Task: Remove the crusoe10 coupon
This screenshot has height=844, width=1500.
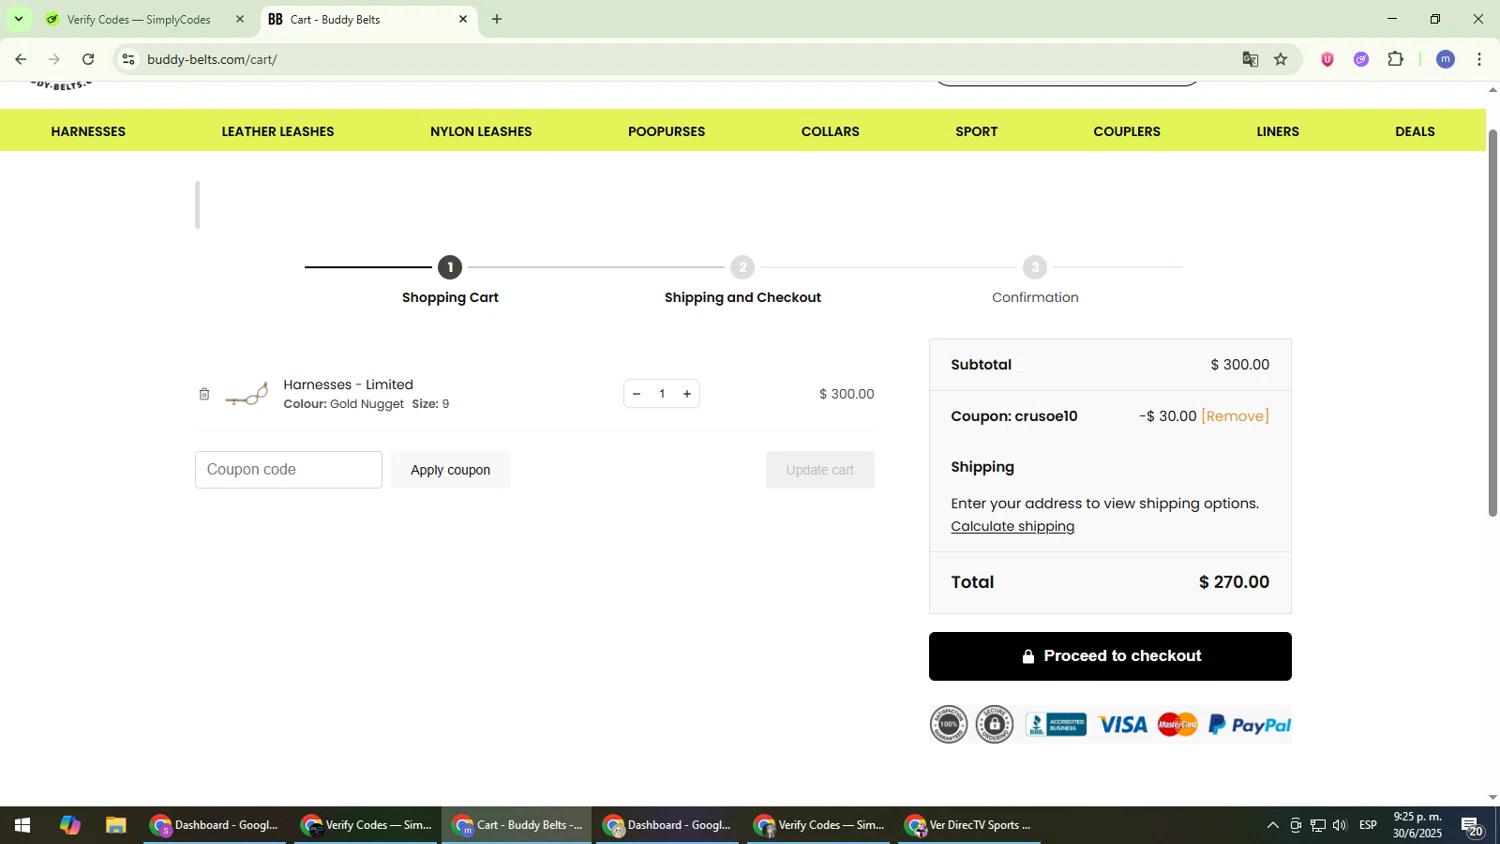Action: tap(1235, 417)
